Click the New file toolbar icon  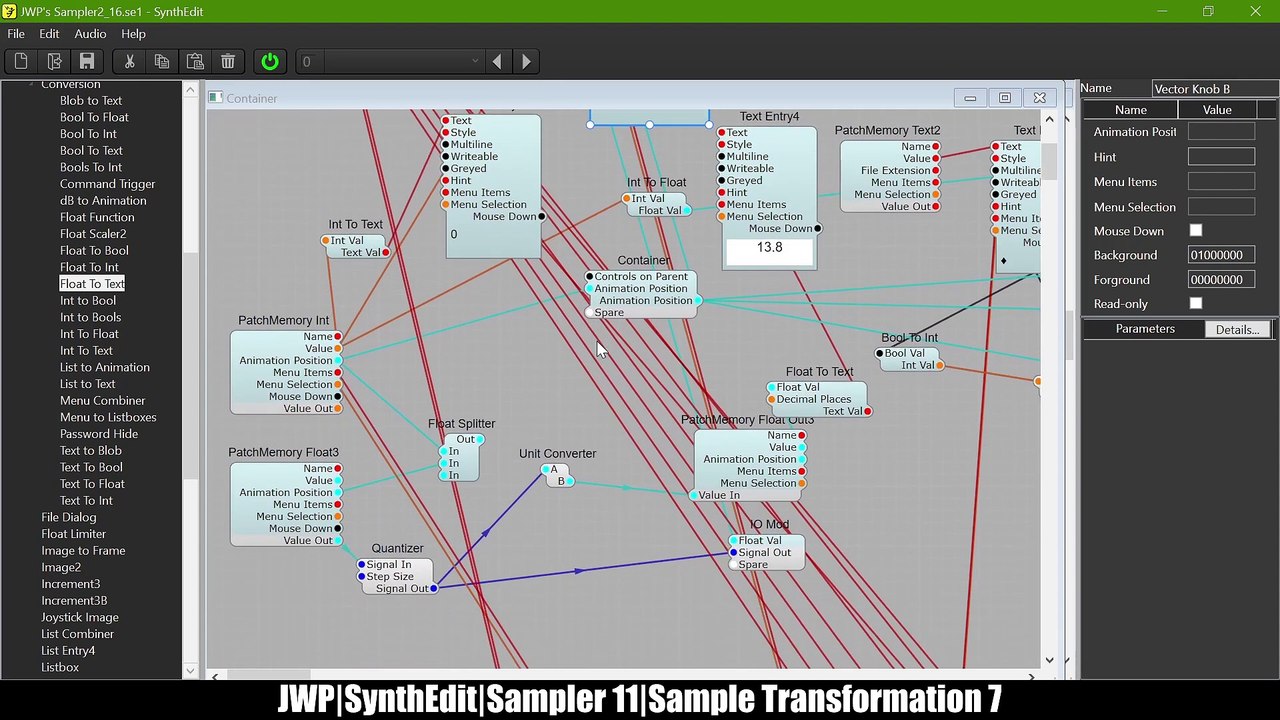click(x=21, y=62)
